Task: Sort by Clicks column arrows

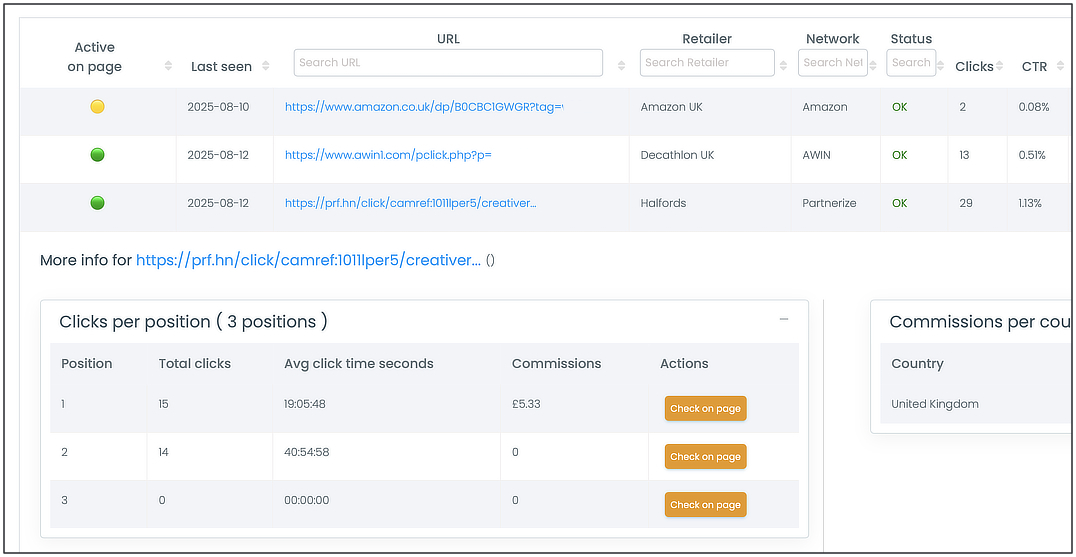Action: coord(999,66)
